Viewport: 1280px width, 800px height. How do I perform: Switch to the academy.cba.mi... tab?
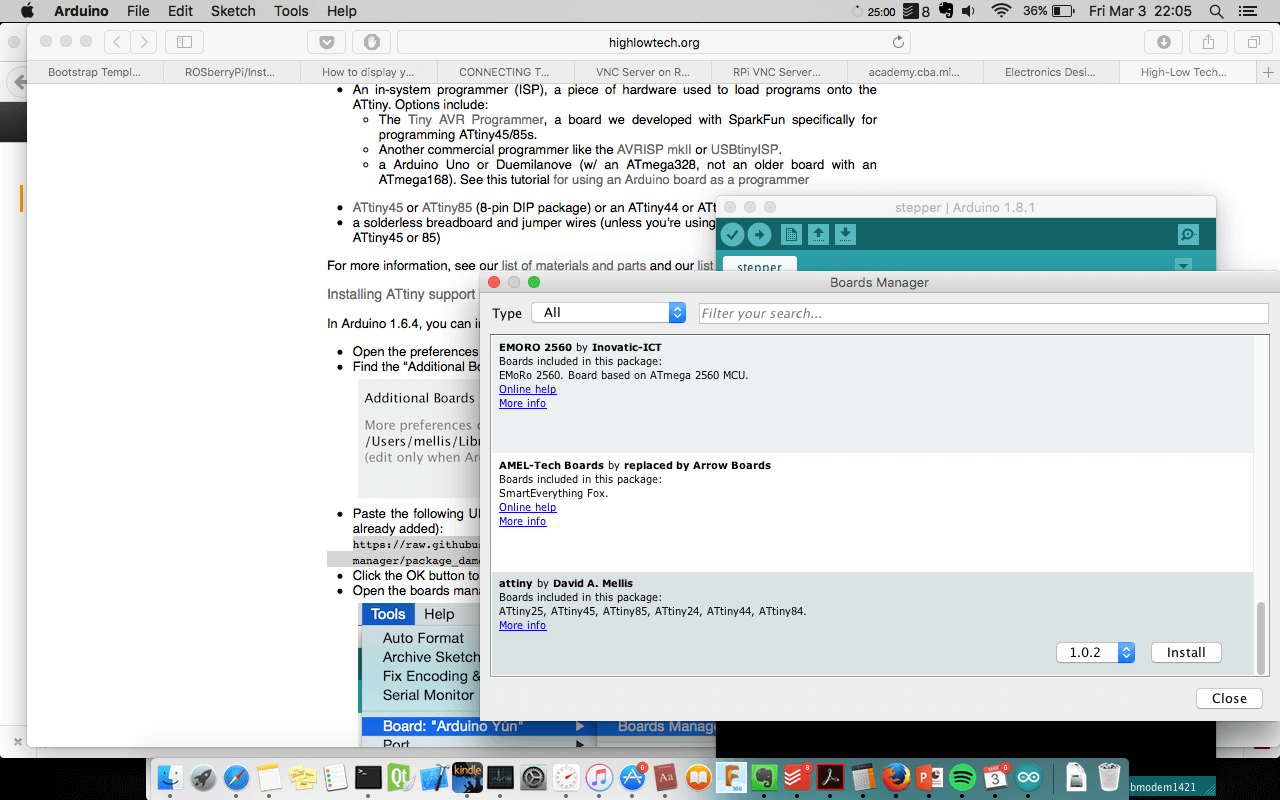[915, 72]
